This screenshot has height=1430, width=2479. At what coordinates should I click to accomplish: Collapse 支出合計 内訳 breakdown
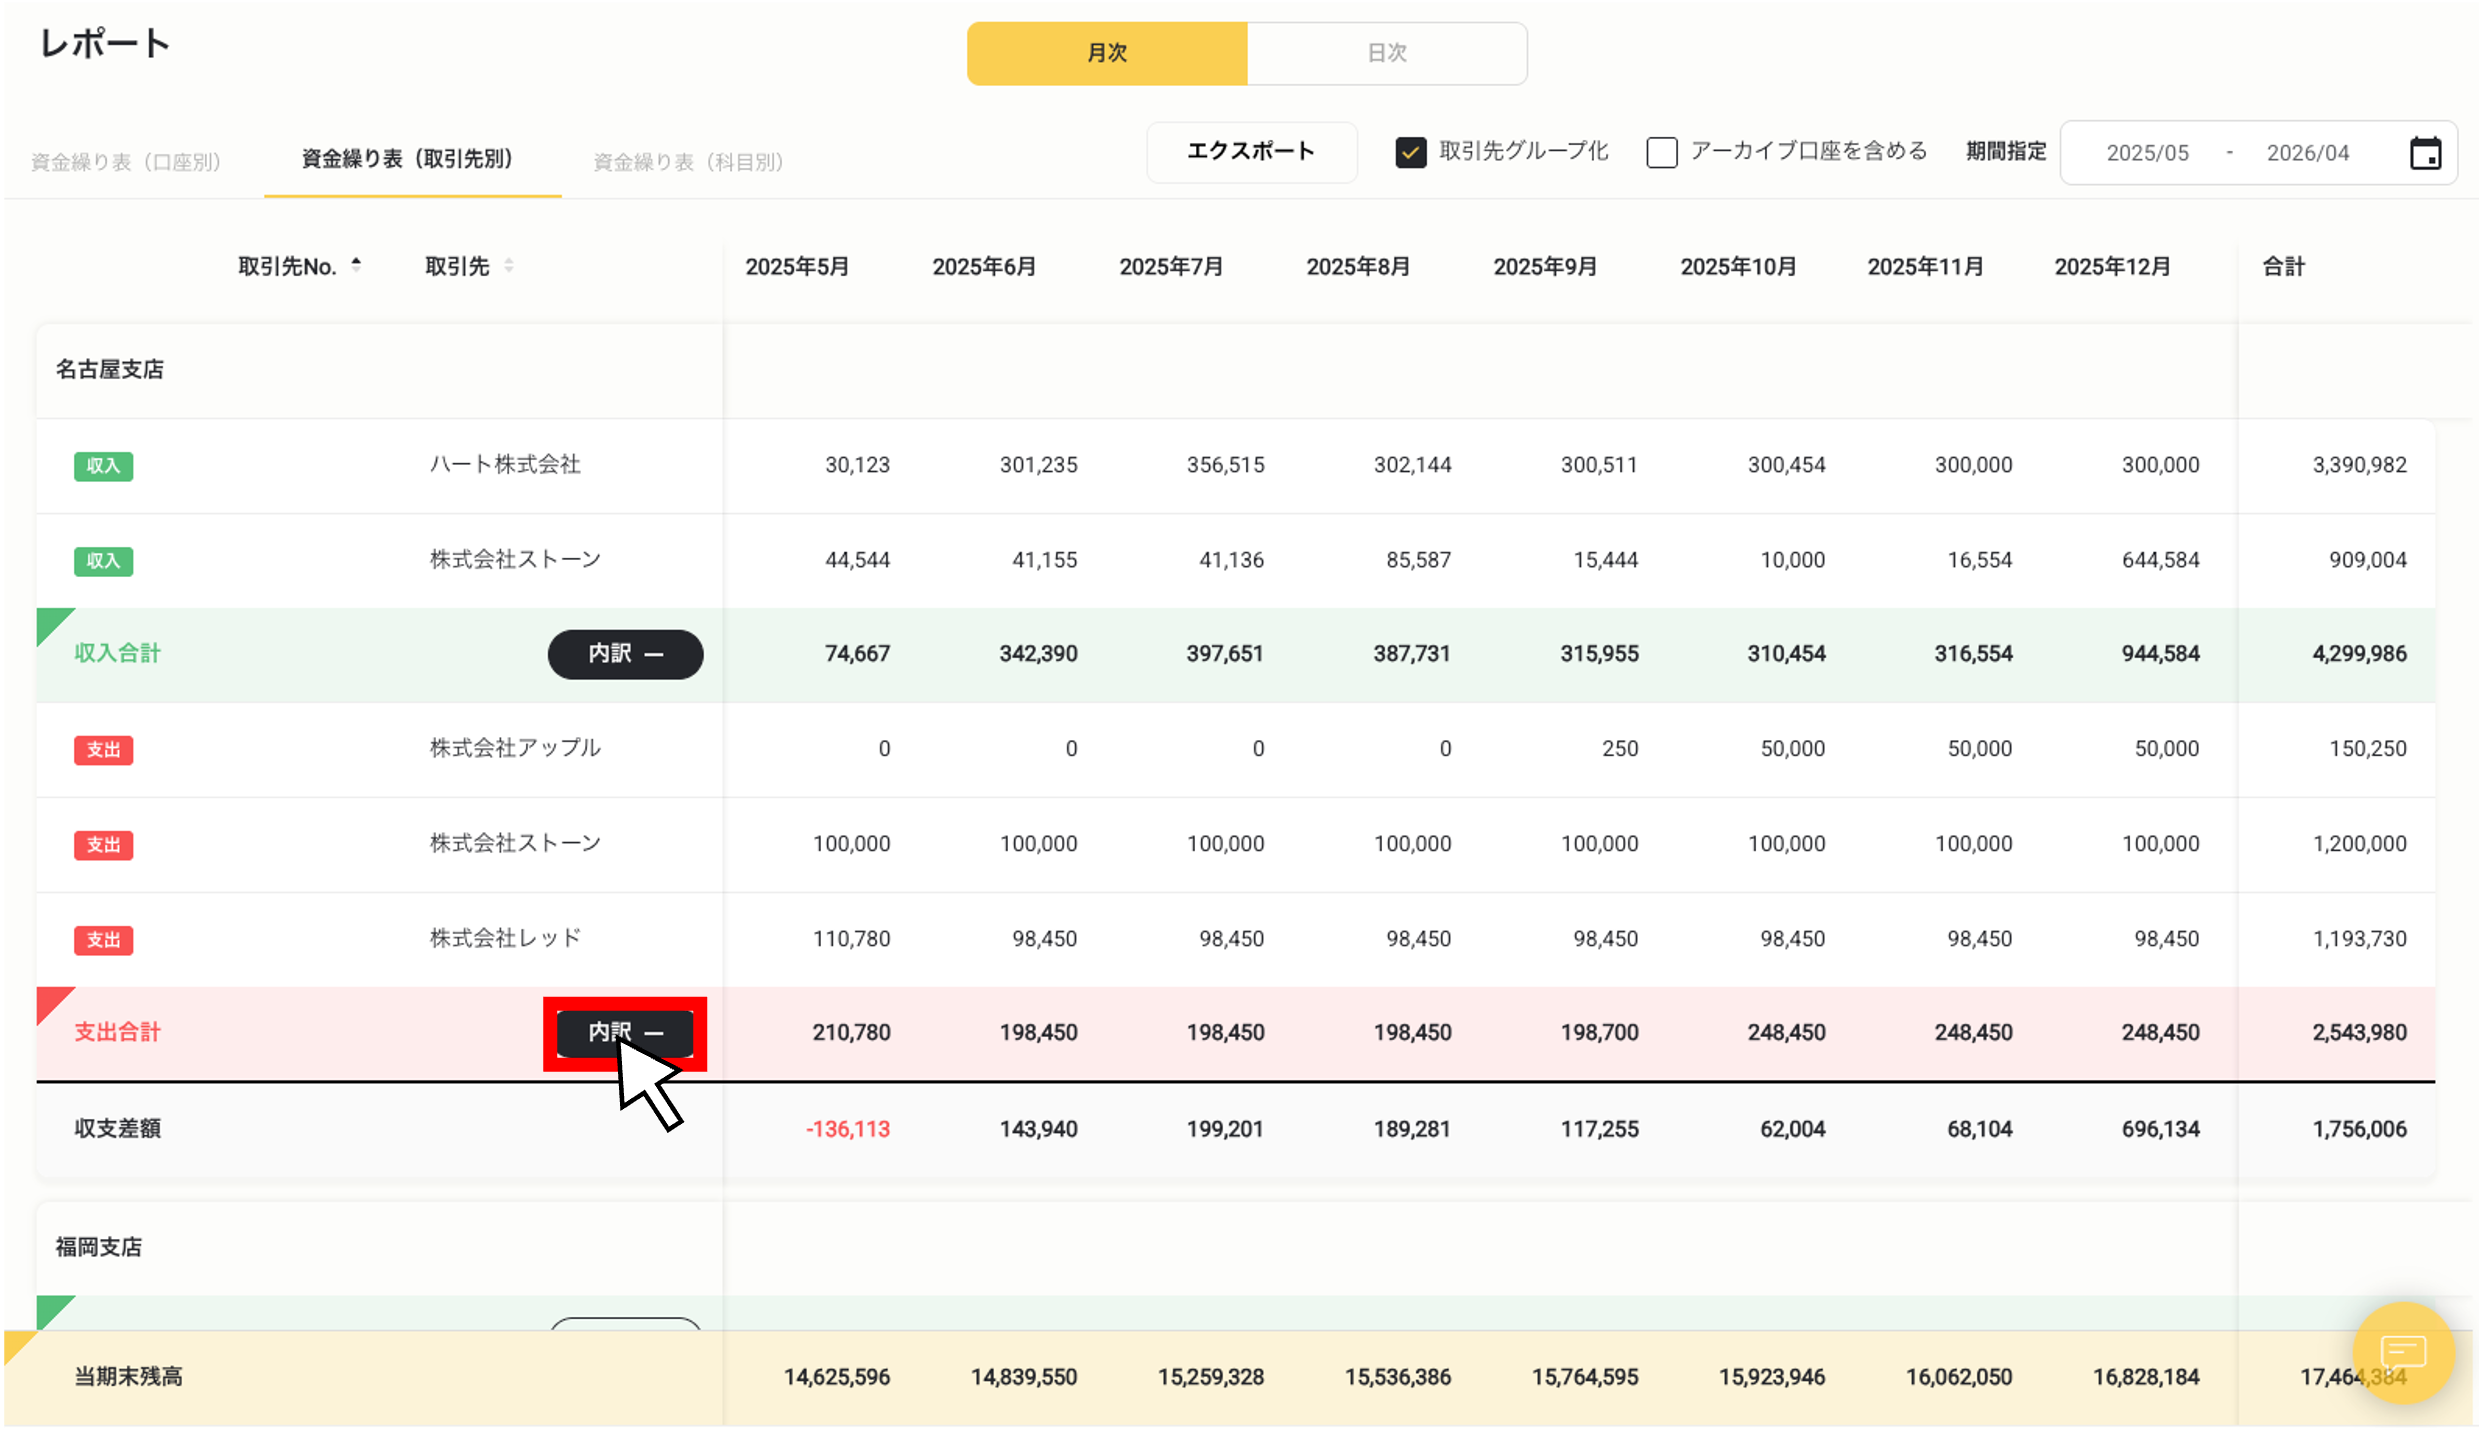point(625,1033)
